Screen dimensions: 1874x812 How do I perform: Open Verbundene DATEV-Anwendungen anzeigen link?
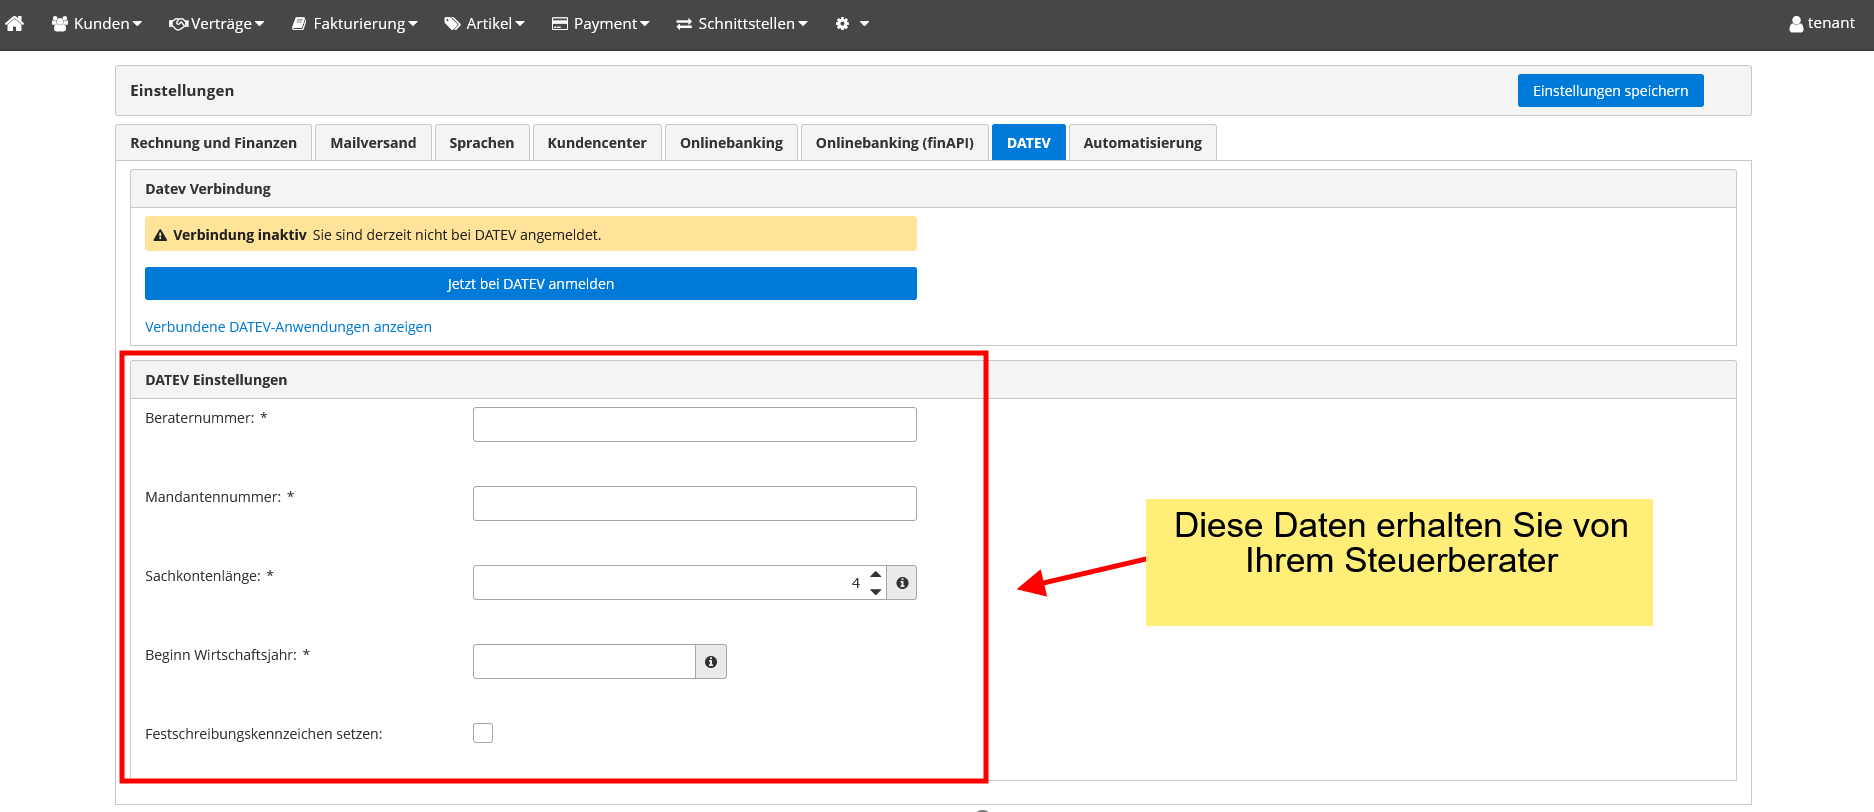[288, 327]
